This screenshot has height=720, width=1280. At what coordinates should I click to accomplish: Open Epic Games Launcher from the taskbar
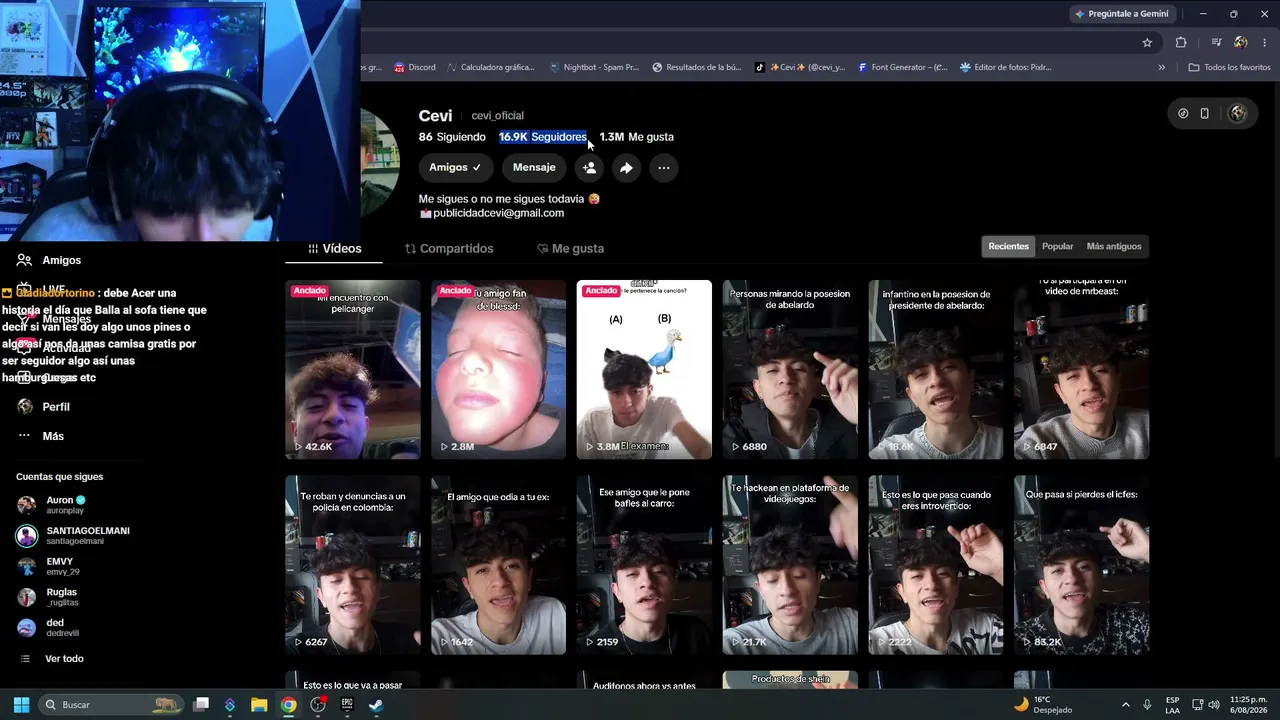pos(347,705)
